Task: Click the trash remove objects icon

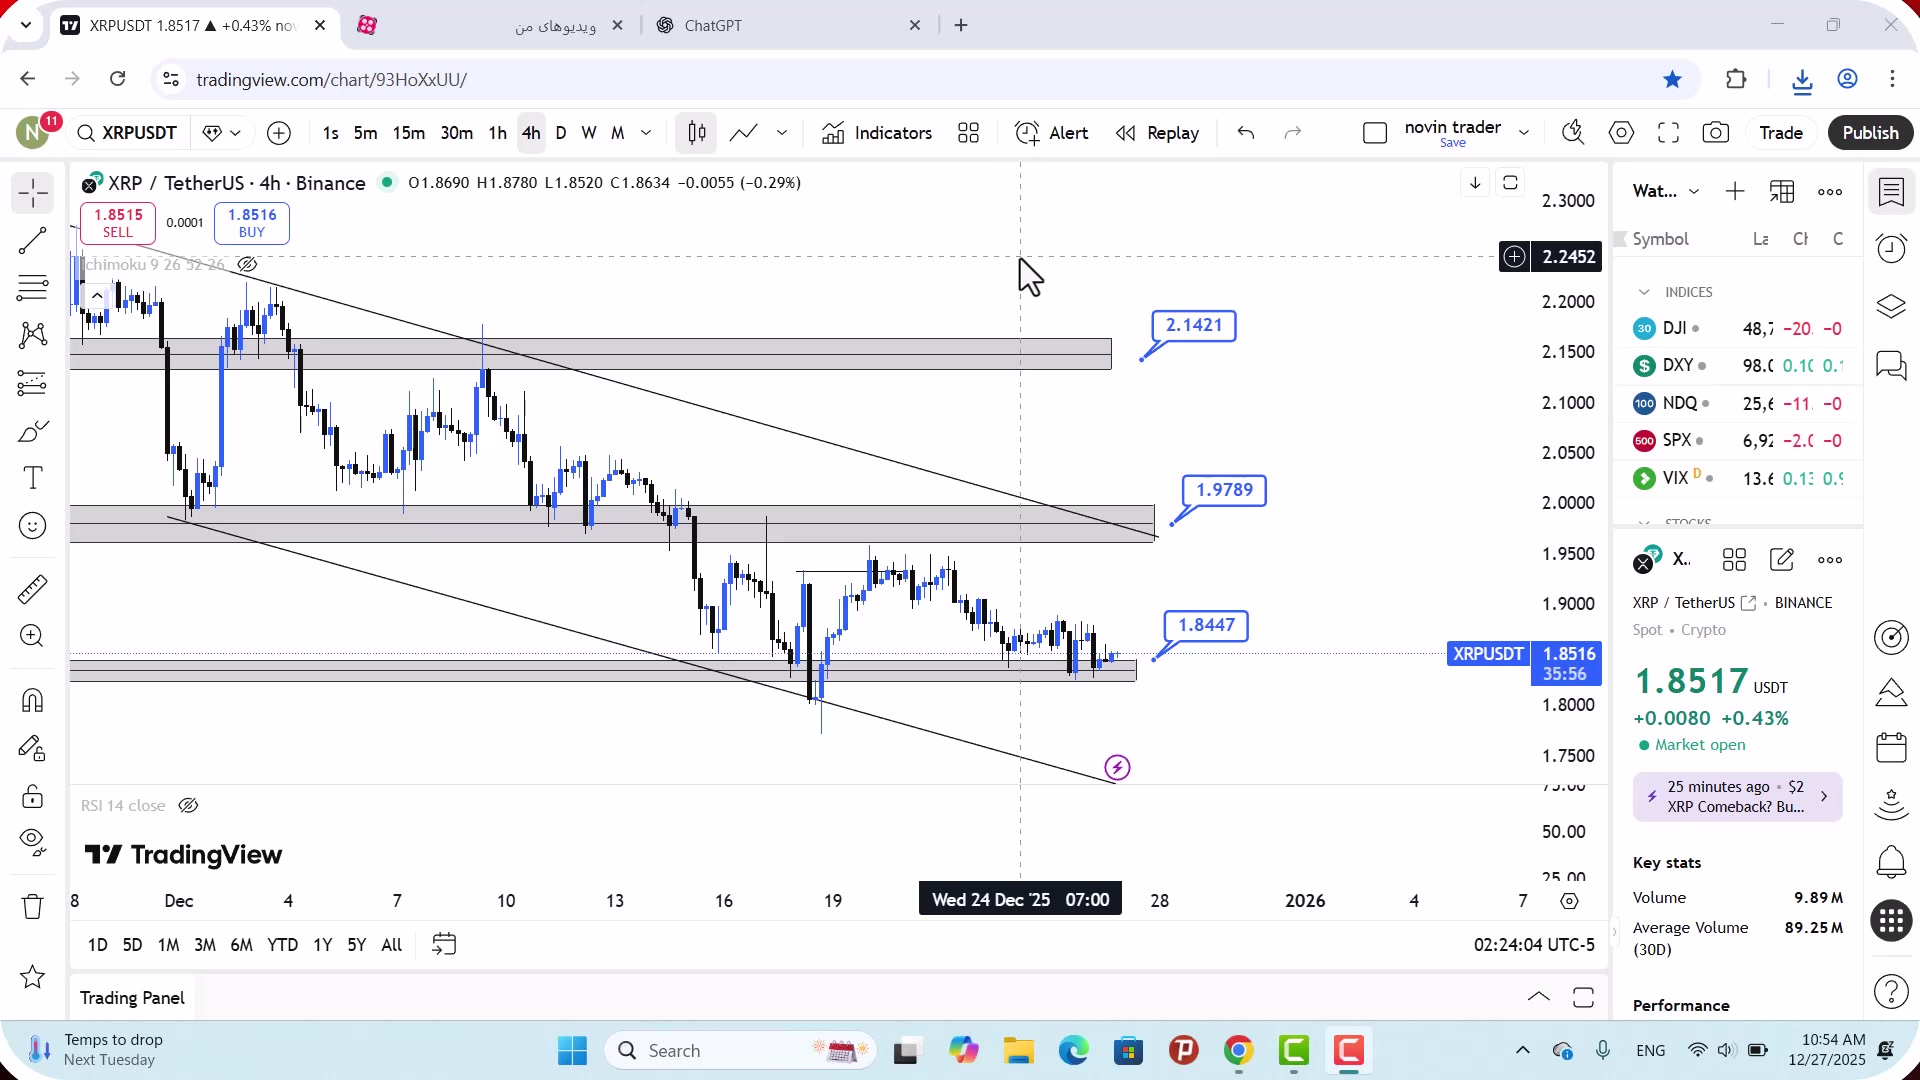Action: click(32, 907)
